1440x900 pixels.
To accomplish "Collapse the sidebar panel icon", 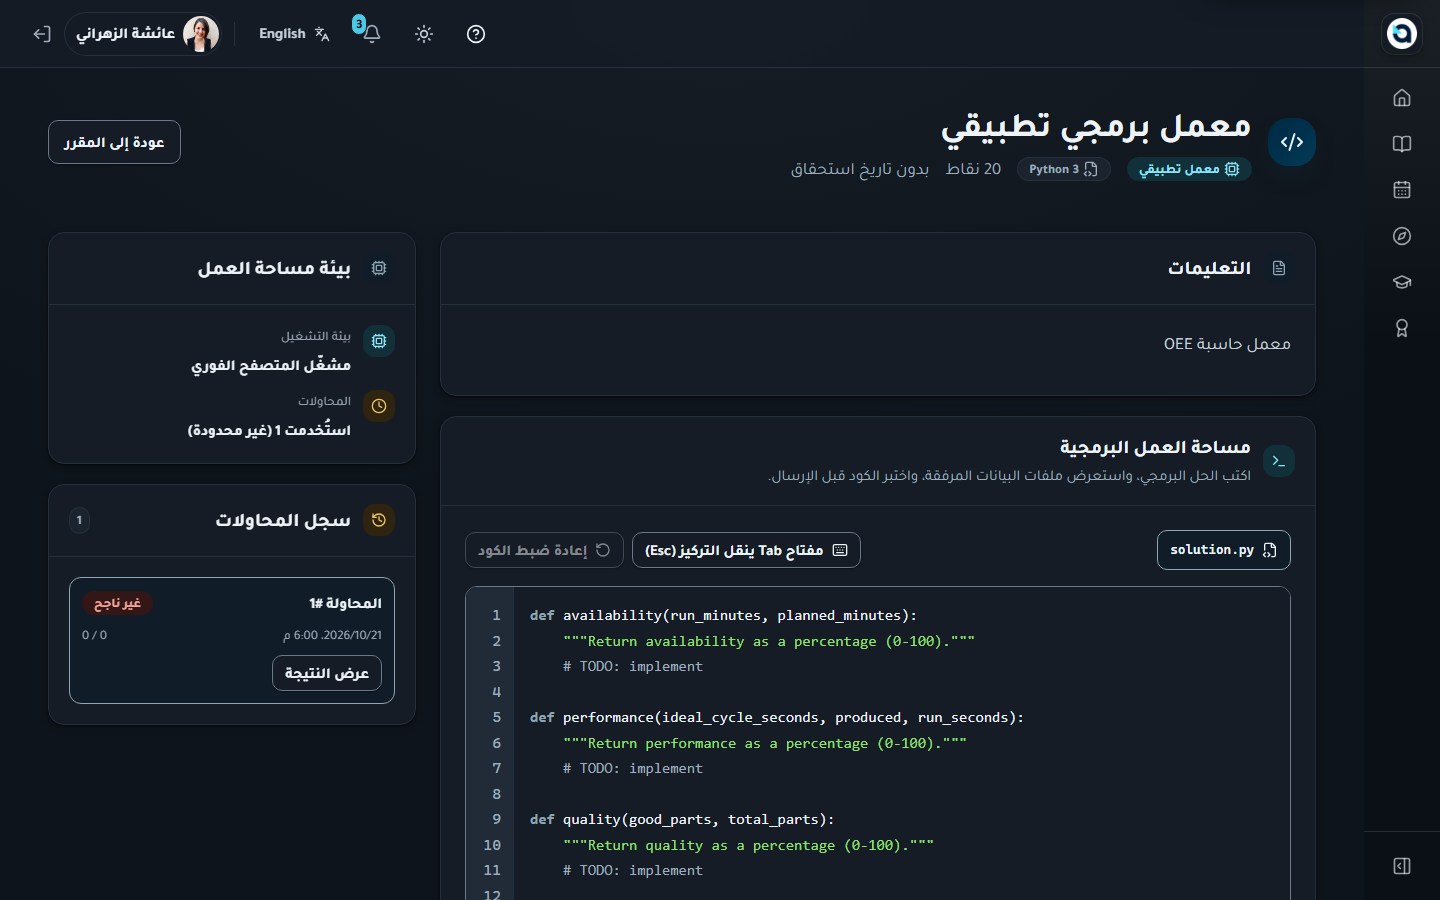I will point(1402,866).
